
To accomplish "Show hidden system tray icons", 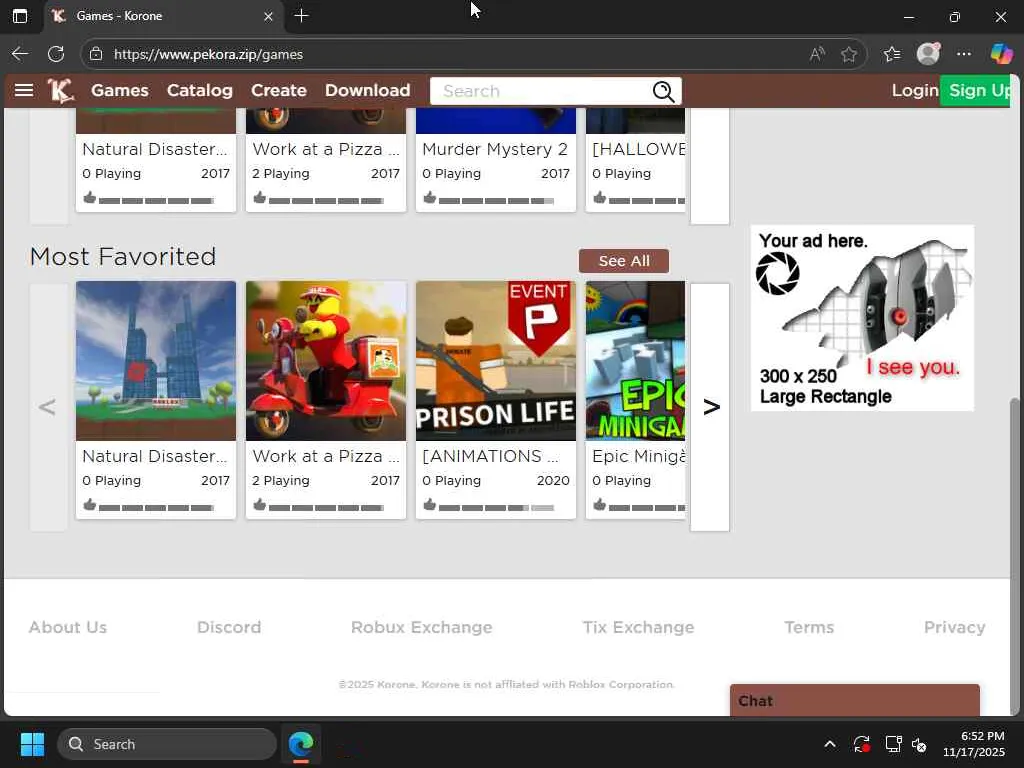I will [829, 744].
